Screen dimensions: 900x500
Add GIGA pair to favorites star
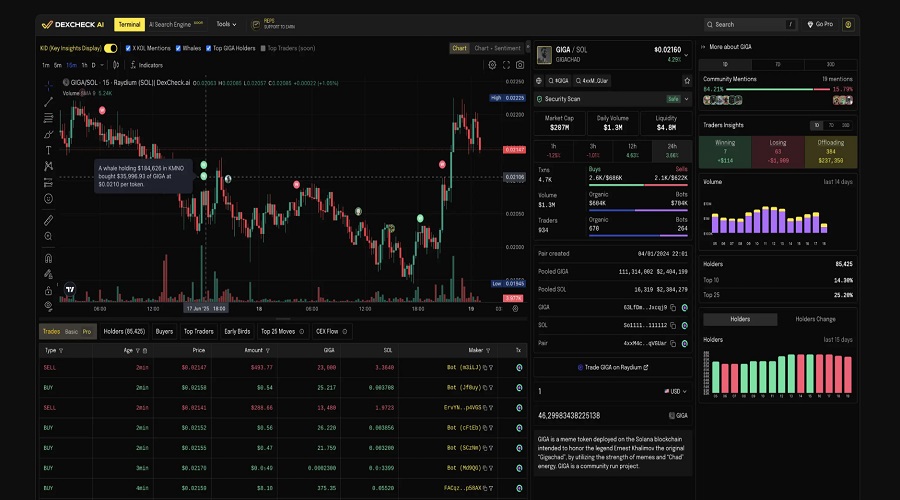(686, 80)
